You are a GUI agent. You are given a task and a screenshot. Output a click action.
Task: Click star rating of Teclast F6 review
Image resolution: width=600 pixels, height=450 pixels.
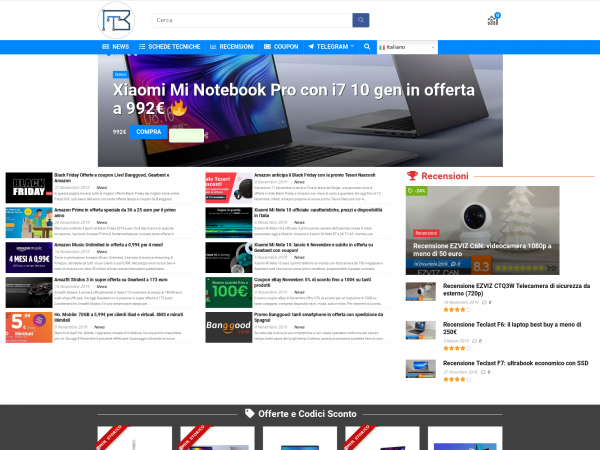click(457, 348)
